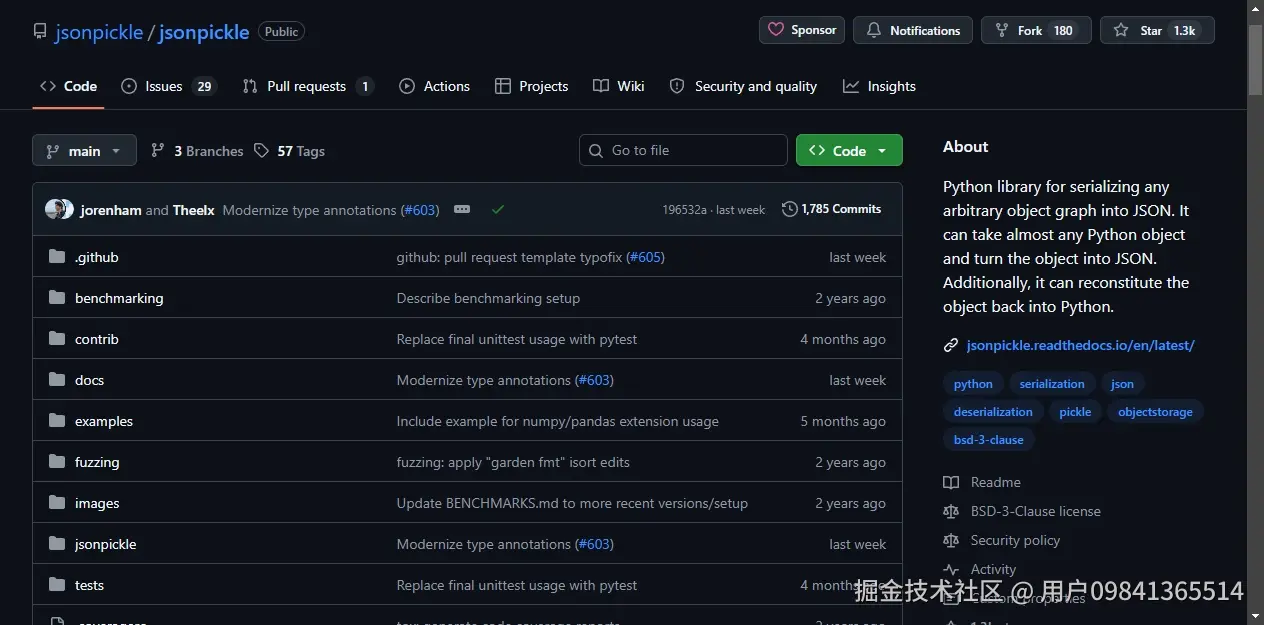Open the #605 pull request link
This screenshot has width=1264, height=625.
pos(645,257)
